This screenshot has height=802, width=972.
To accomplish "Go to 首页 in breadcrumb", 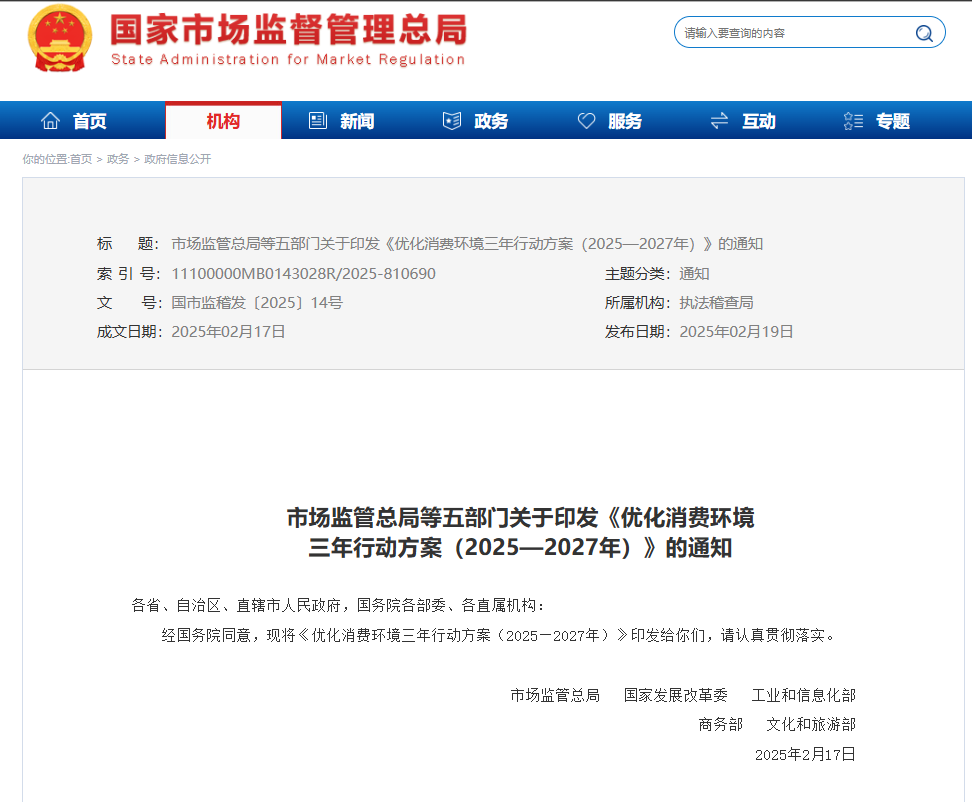I will (x=81, y=159).
